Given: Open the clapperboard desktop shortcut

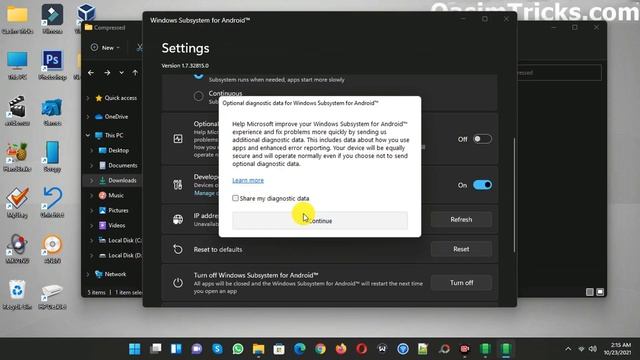Looking at the screenshot, I should coord(17,111).
